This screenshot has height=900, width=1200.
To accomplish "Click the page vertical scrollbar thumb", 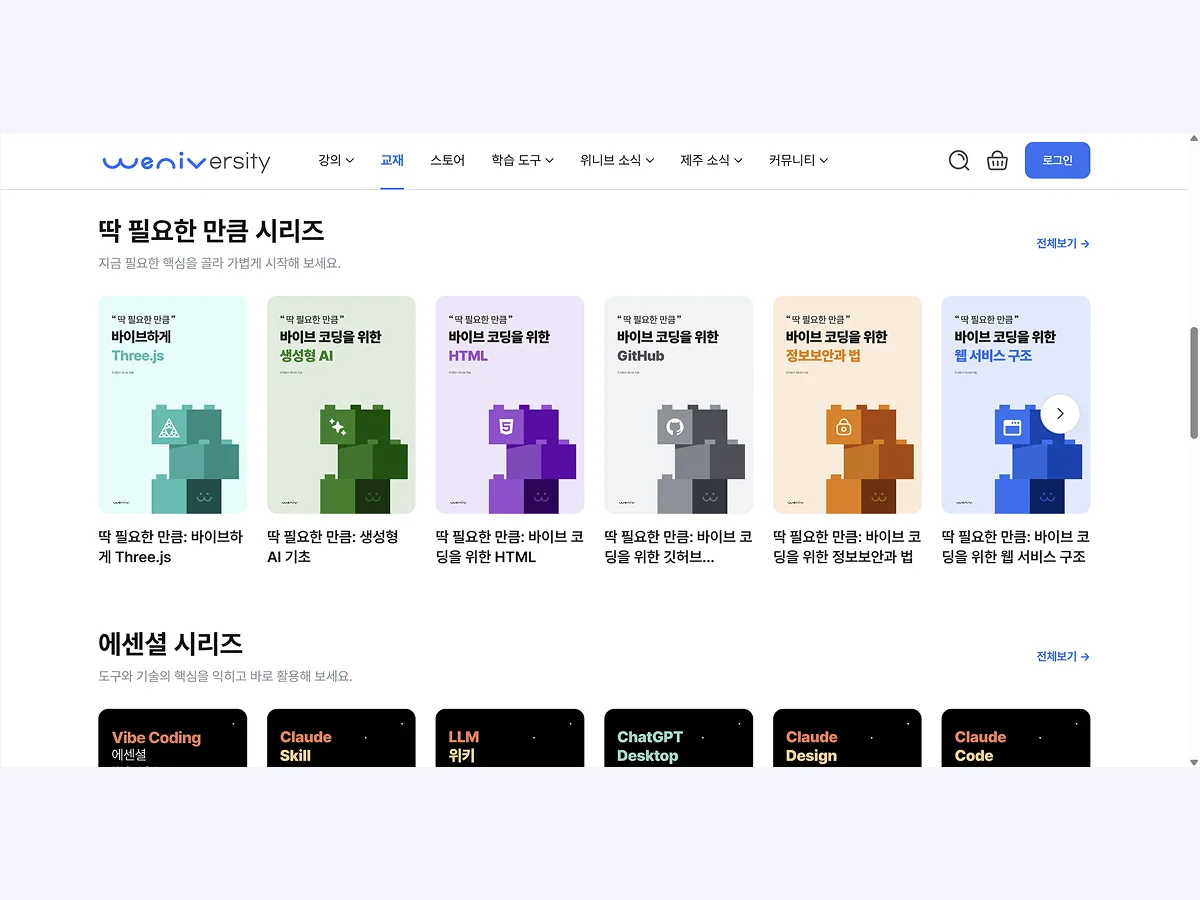I will tap(1193, 382).
